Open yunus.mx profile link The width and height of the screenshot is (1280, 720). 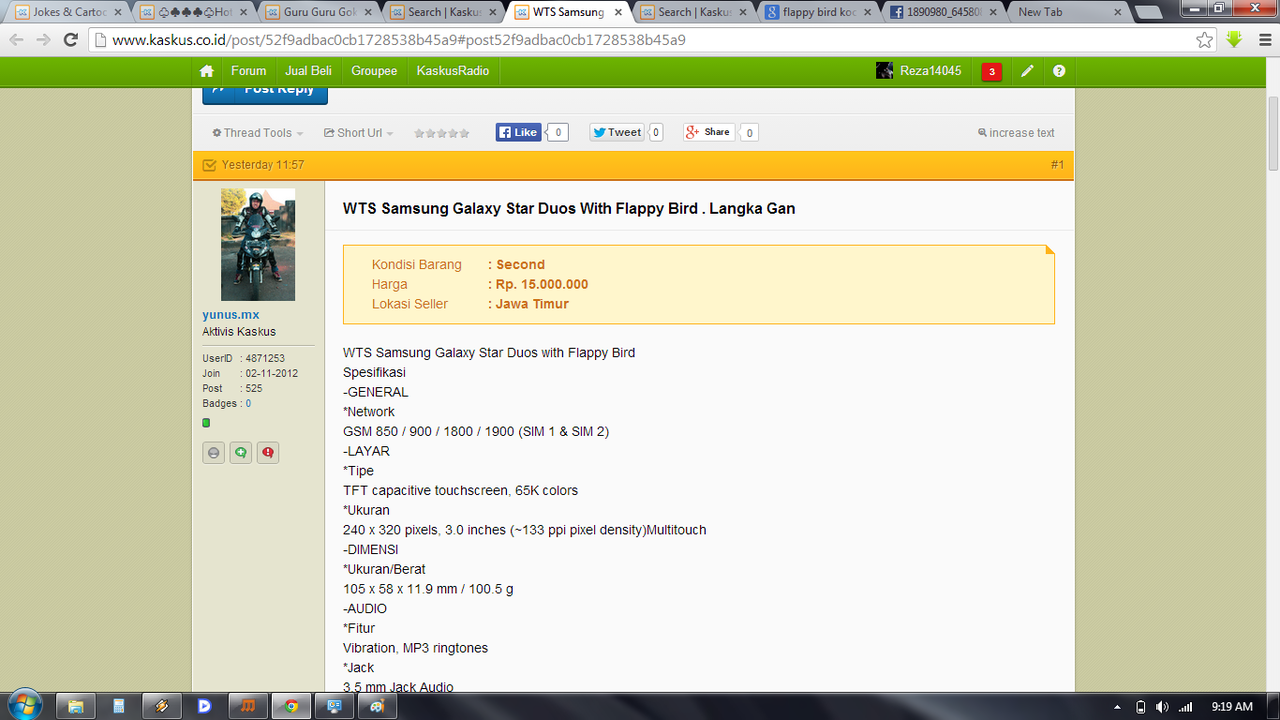(230, 314)
